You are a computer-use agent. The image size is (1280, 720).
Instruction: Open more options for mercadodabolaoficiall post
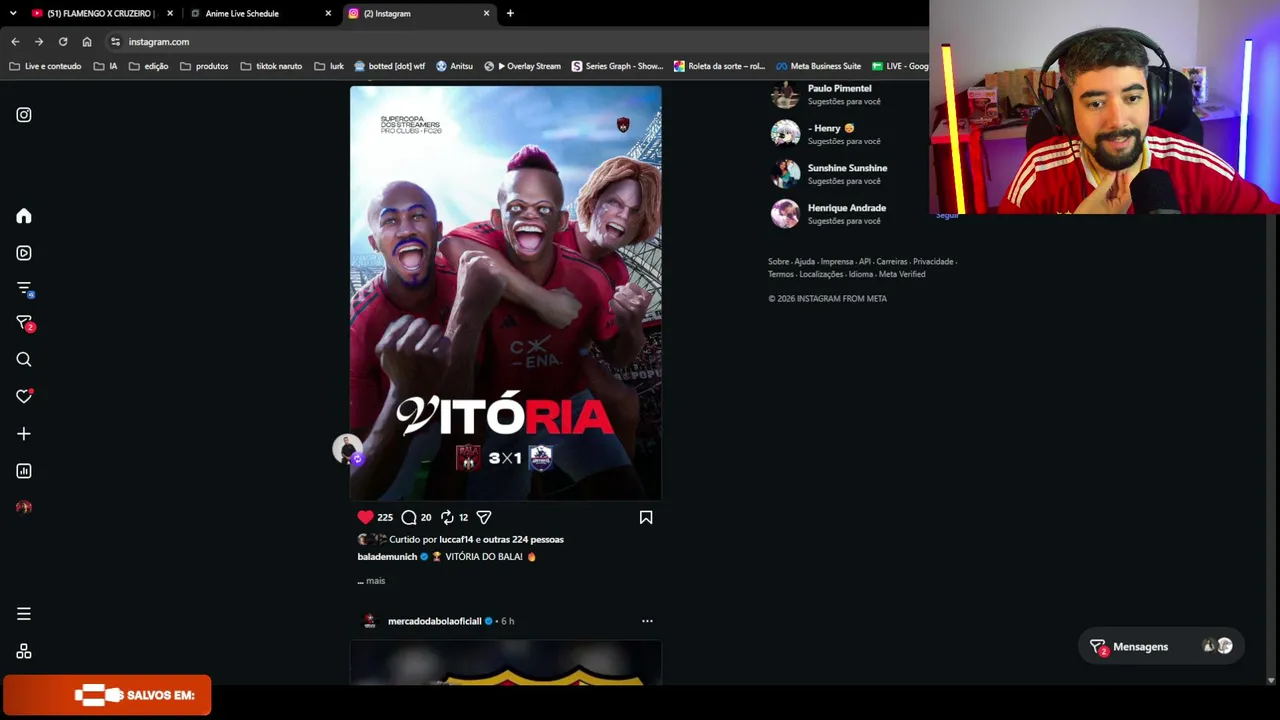point(647,621)
